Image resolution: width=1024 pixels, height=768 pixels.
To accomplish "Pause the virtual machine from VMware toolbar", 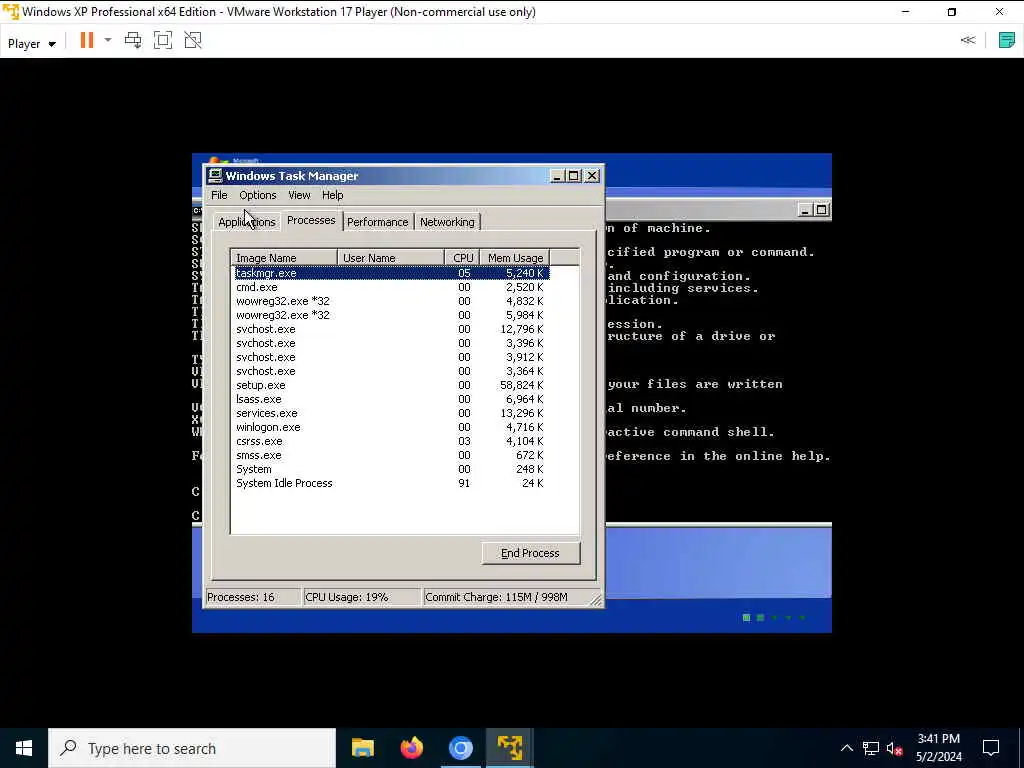I will (x=87, y=40).
